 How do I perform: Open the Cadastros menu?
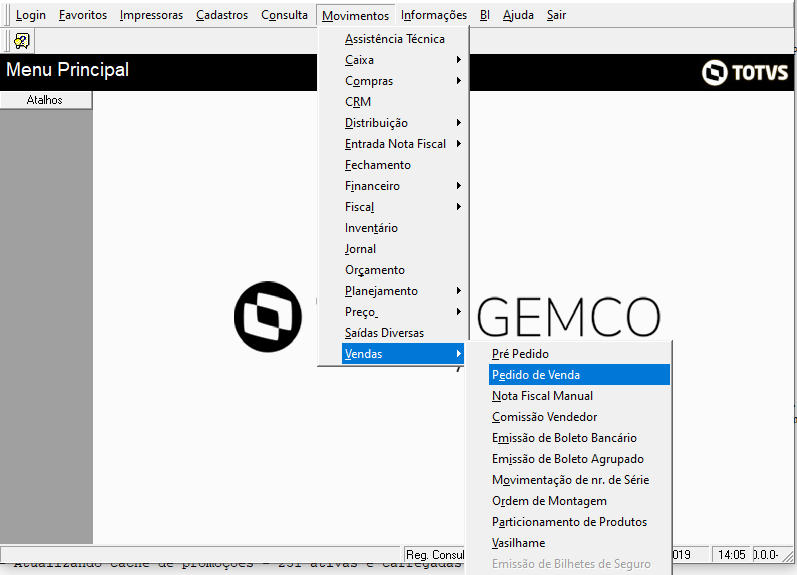pos(222,15)
